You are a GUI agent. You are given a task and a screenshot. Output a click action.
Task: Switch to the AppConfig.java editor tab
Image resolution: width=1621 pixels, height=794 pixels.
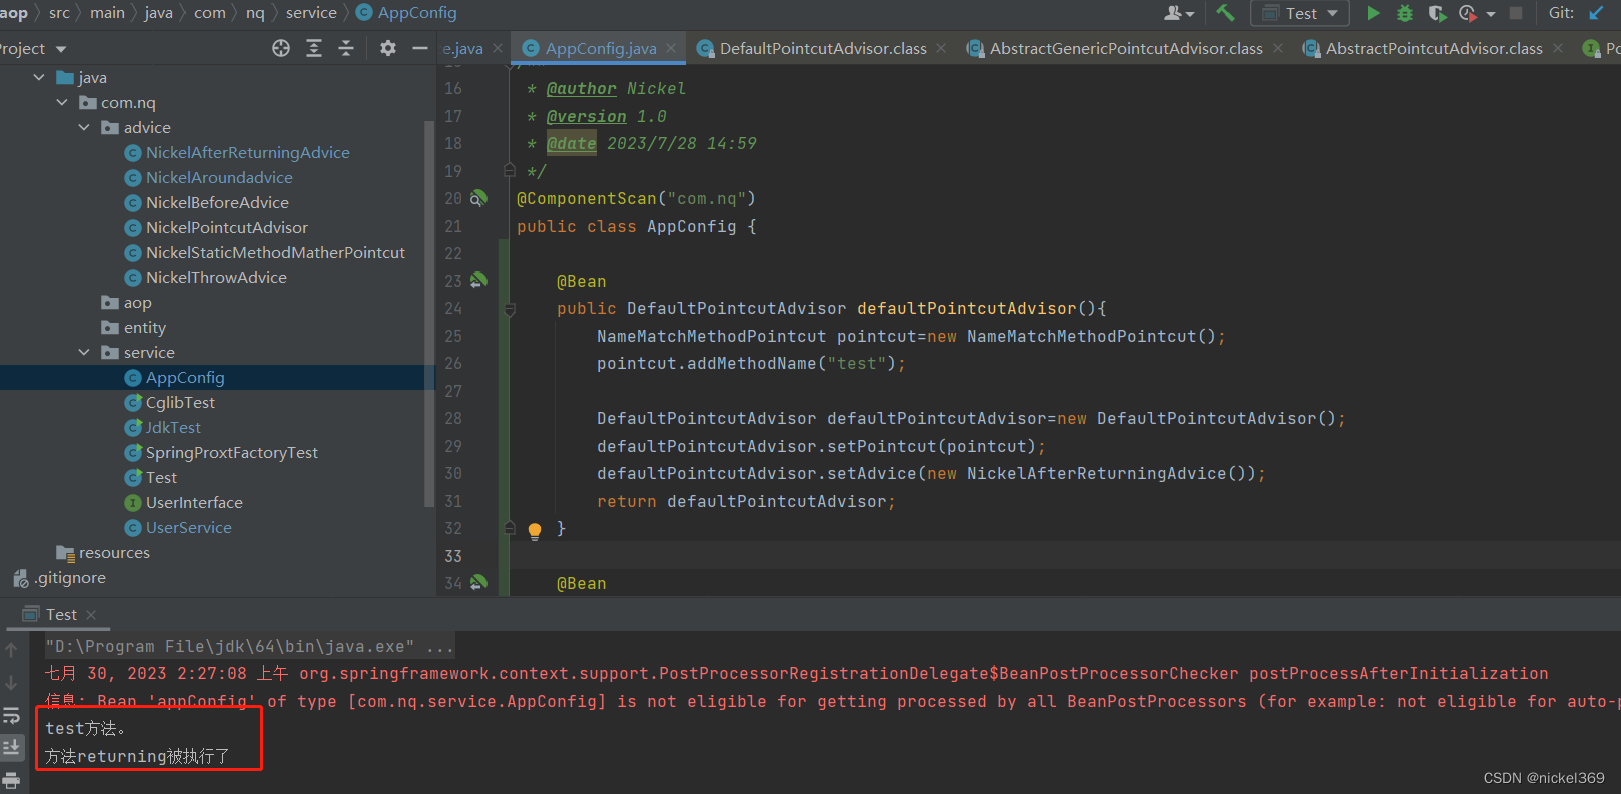(600, 48)
